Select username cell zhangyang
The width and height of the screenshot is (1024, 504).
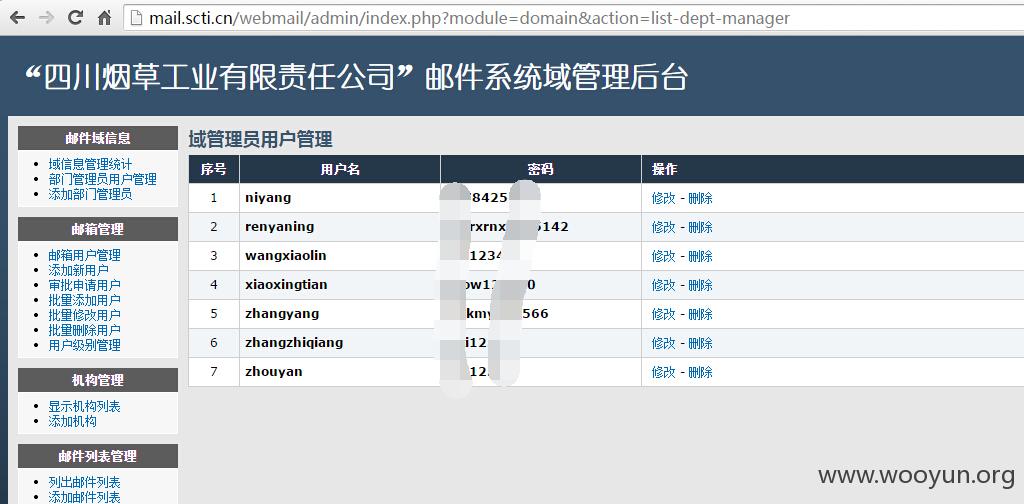pos(340,314)
